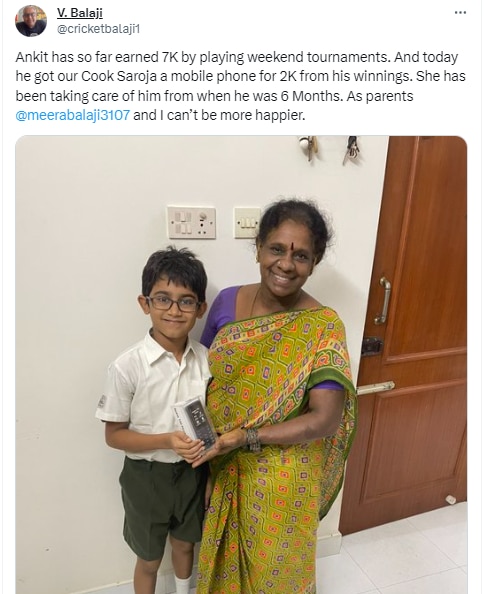Visit the @cricketbalaji1 handle profile
Screen dimensions: 491x594
98,29
